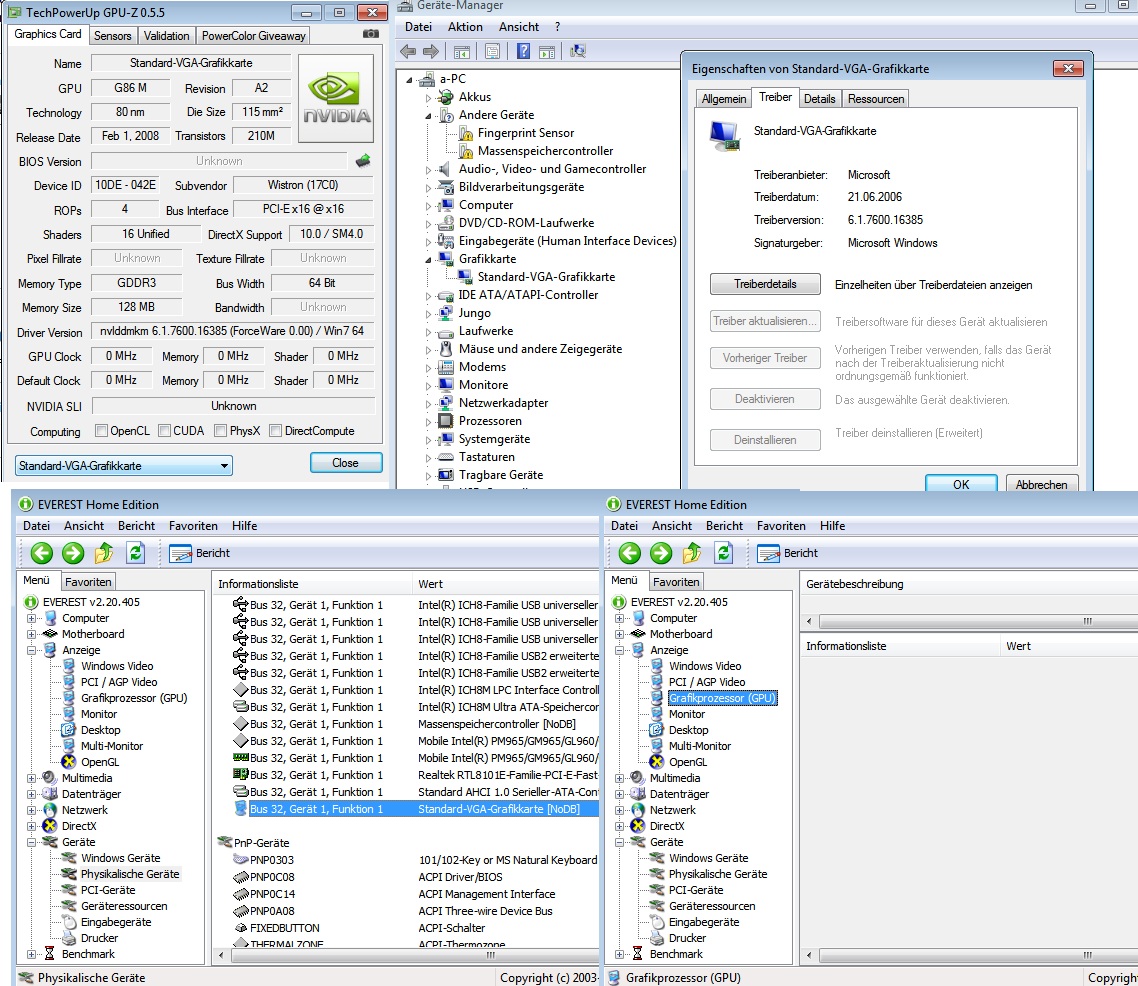Open the PowerColor Giveaway tab
The image size is (1138, 986).
point(253,36)
